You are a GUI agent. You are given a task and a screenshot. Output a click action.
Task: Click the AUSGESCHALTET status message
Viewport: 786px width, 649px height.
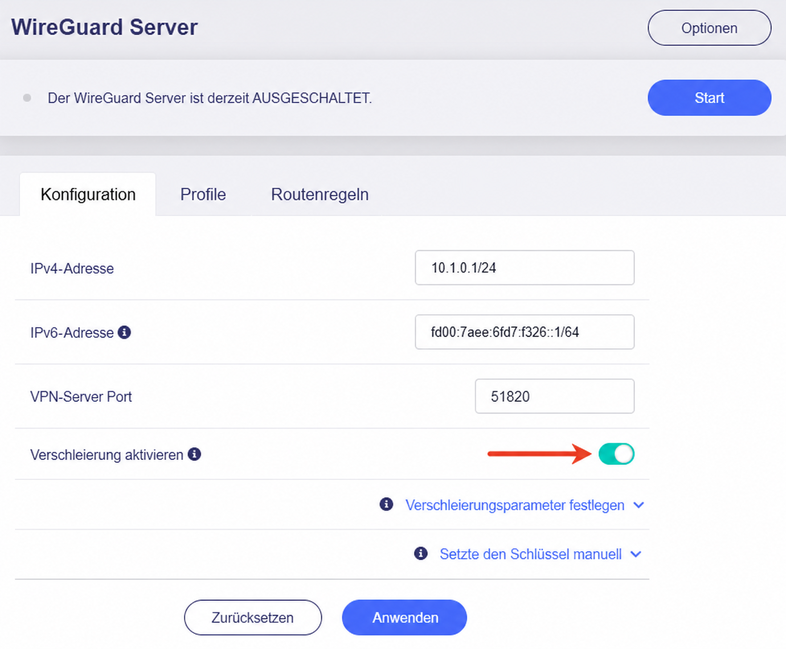point(210,98)
